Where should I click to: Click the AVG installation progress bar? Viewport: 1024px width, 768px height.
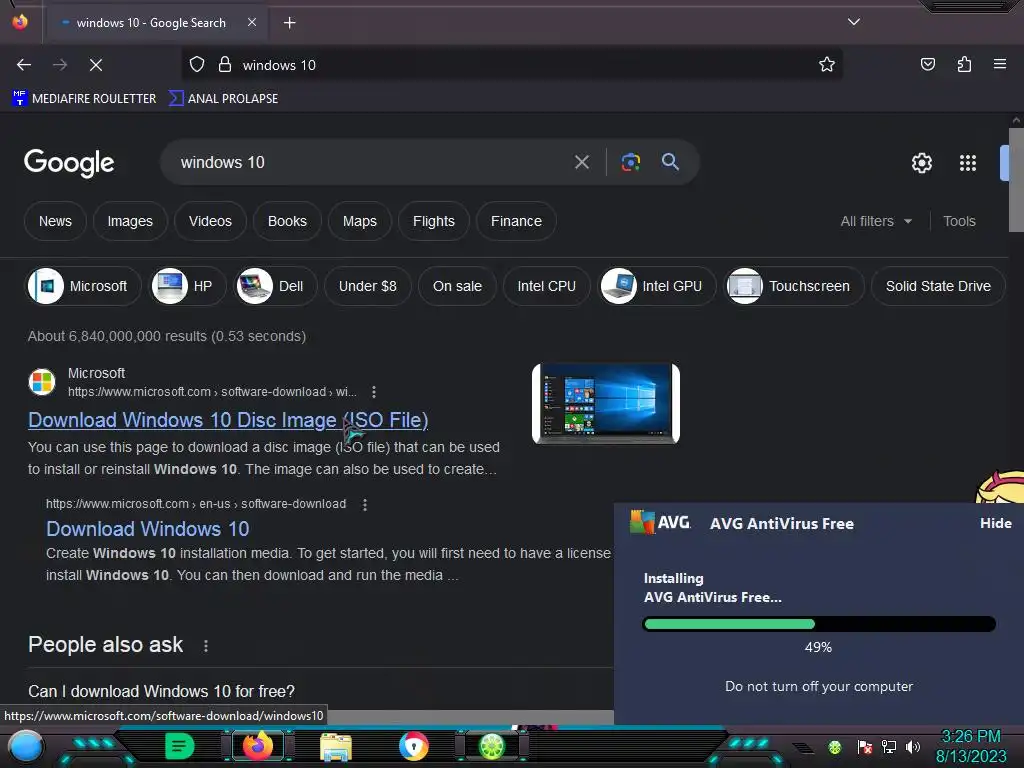coord(819,624)
